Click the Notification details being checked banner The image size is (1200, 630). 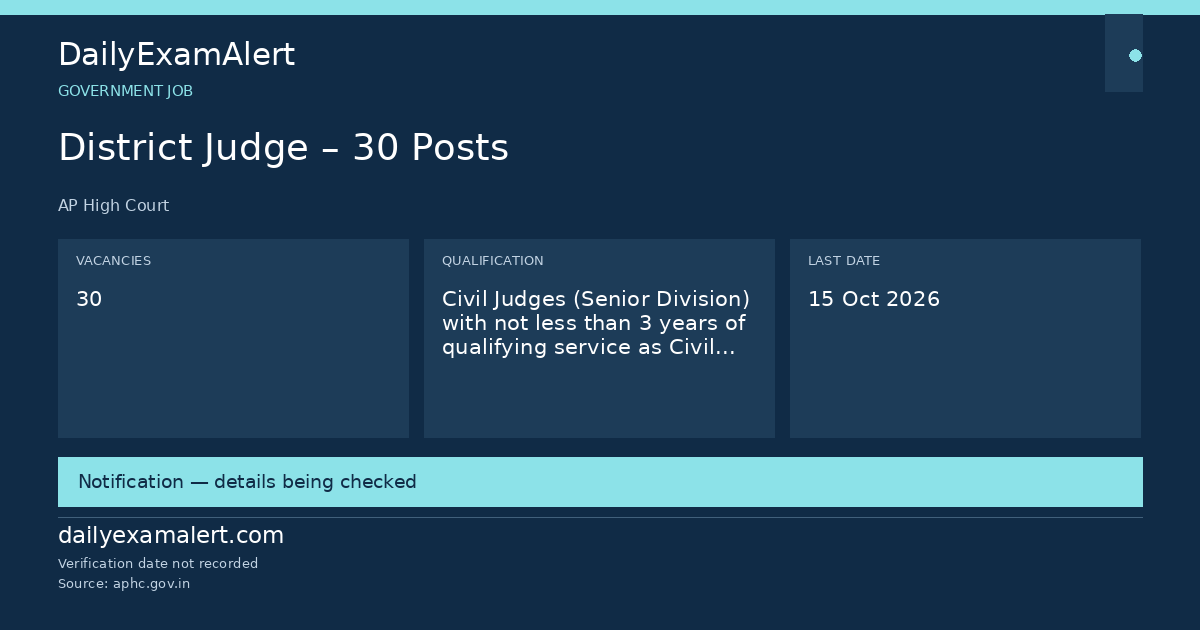(600, 482)
